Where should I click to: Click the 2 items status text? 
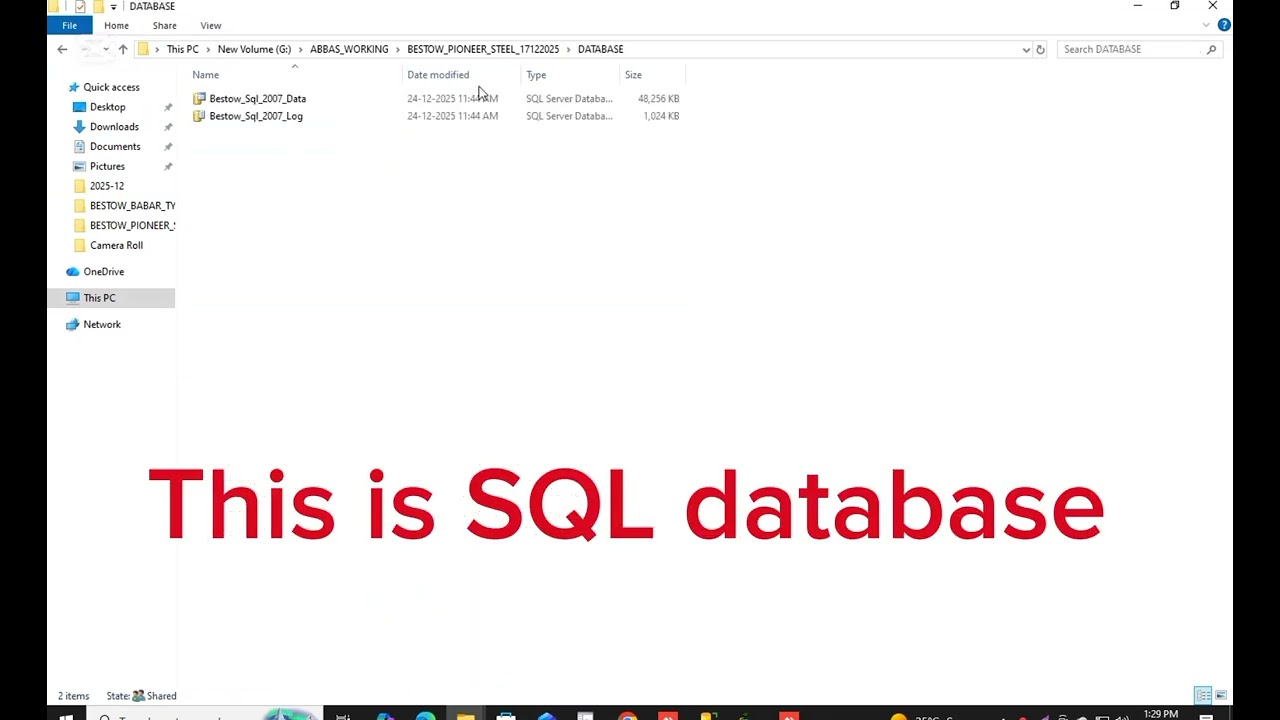[73, 696]
